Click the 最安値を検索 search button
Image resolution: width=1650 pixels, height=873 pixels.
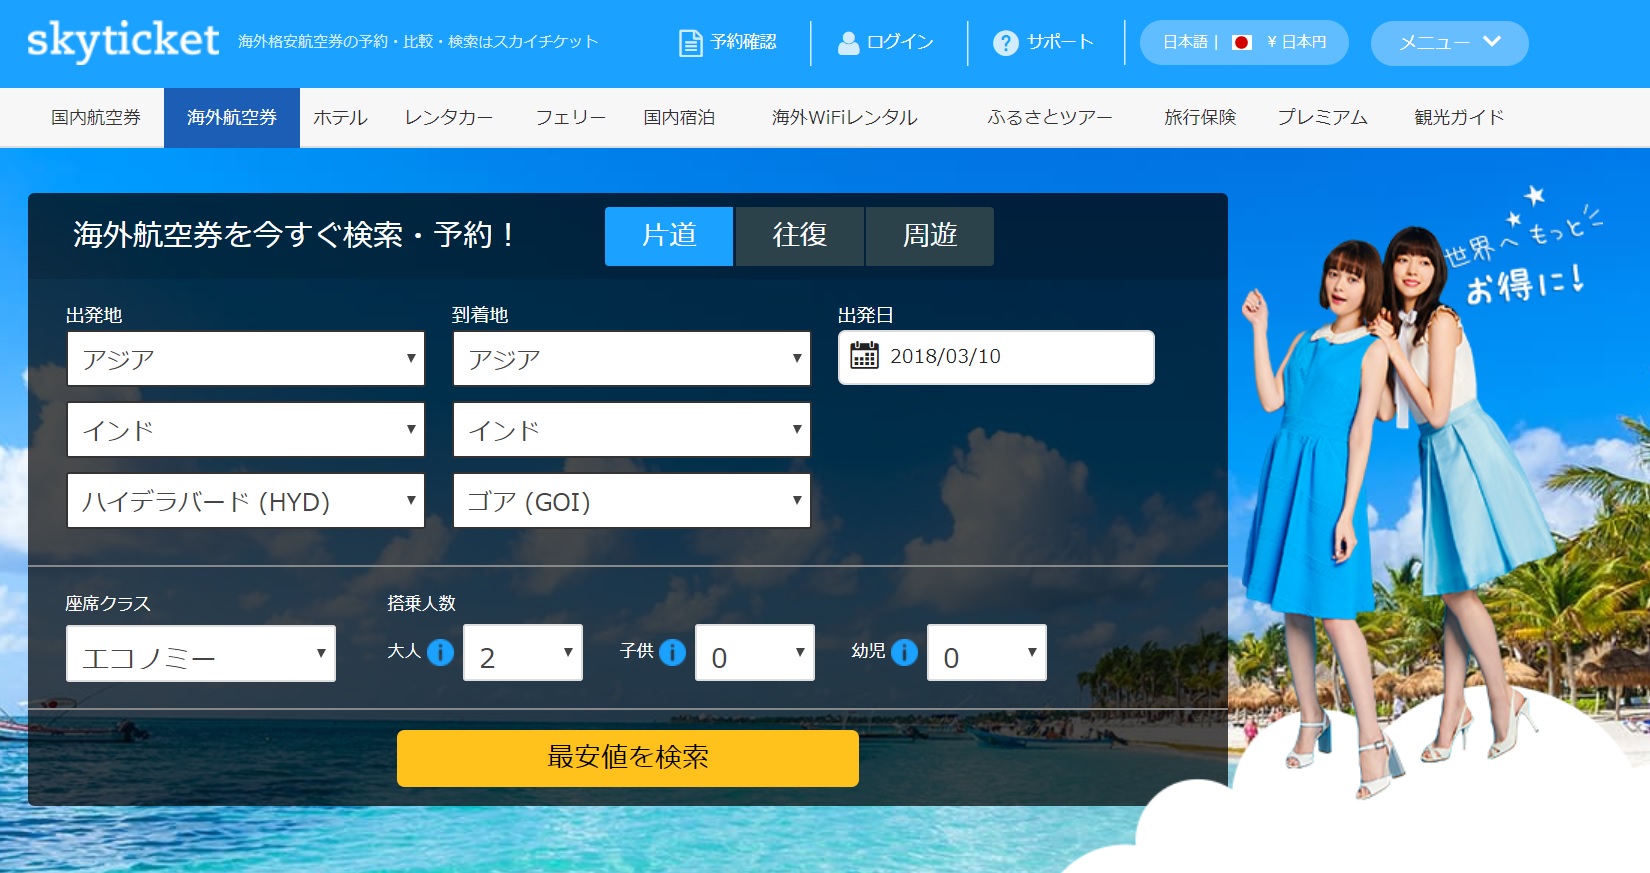tap(628, 758)
